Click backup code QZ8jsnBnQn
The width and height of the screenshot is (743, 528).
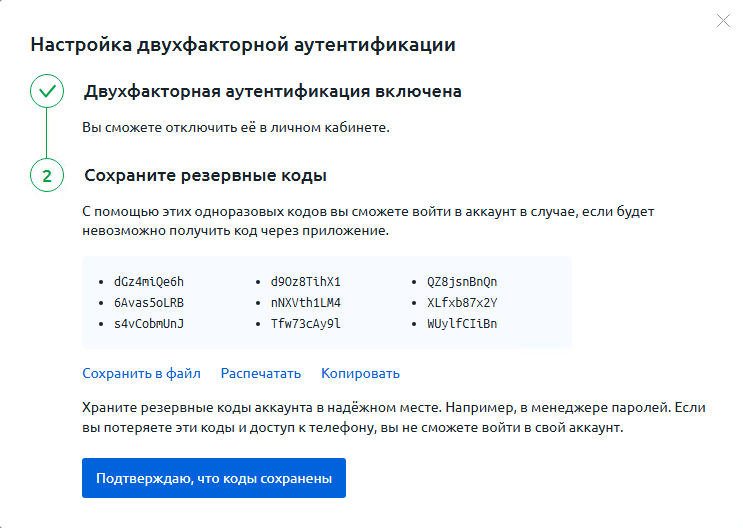461,281
